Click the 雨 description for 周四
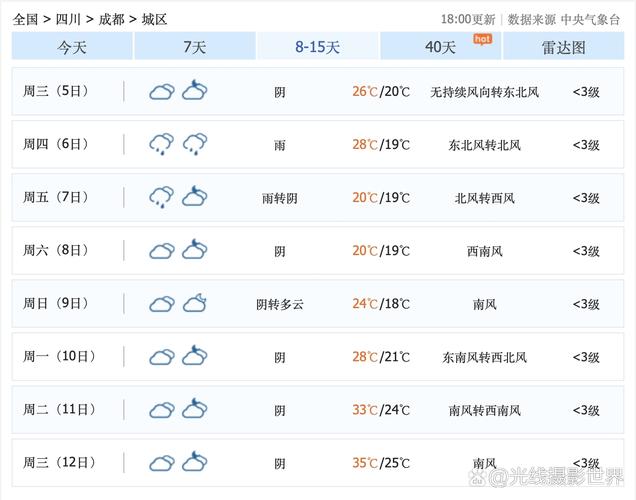636x500 pixels. pyautogui.click(x=279, y=145)
